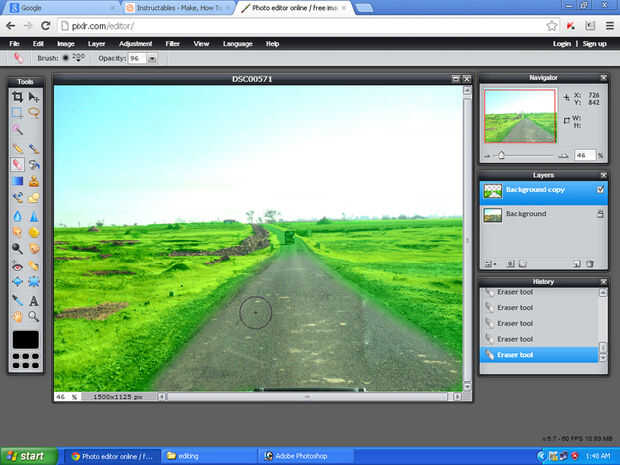This screenshot has width=620, height=465.
Task: Delete the selected layer via trash icon
Action: [x=590, y=264]
